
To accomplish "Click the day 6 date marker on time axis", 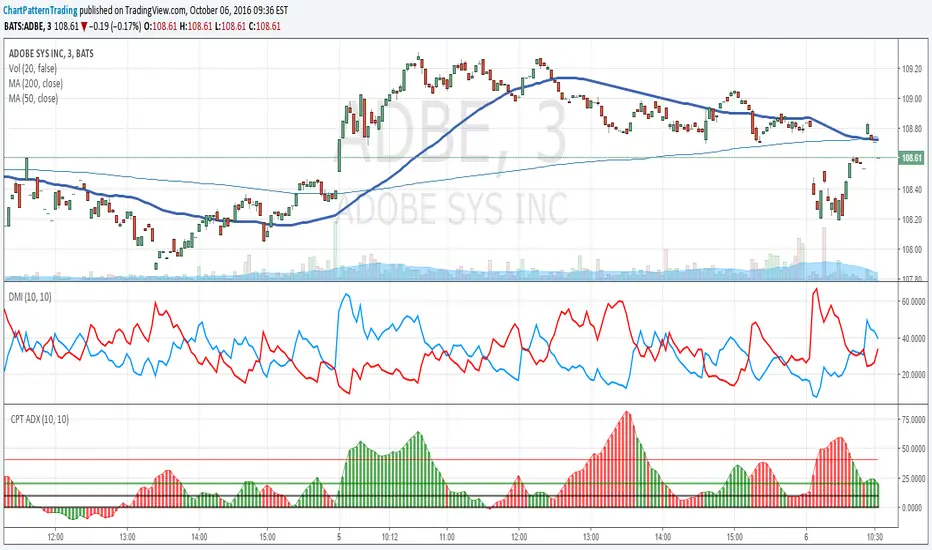I will click(806, 537).
